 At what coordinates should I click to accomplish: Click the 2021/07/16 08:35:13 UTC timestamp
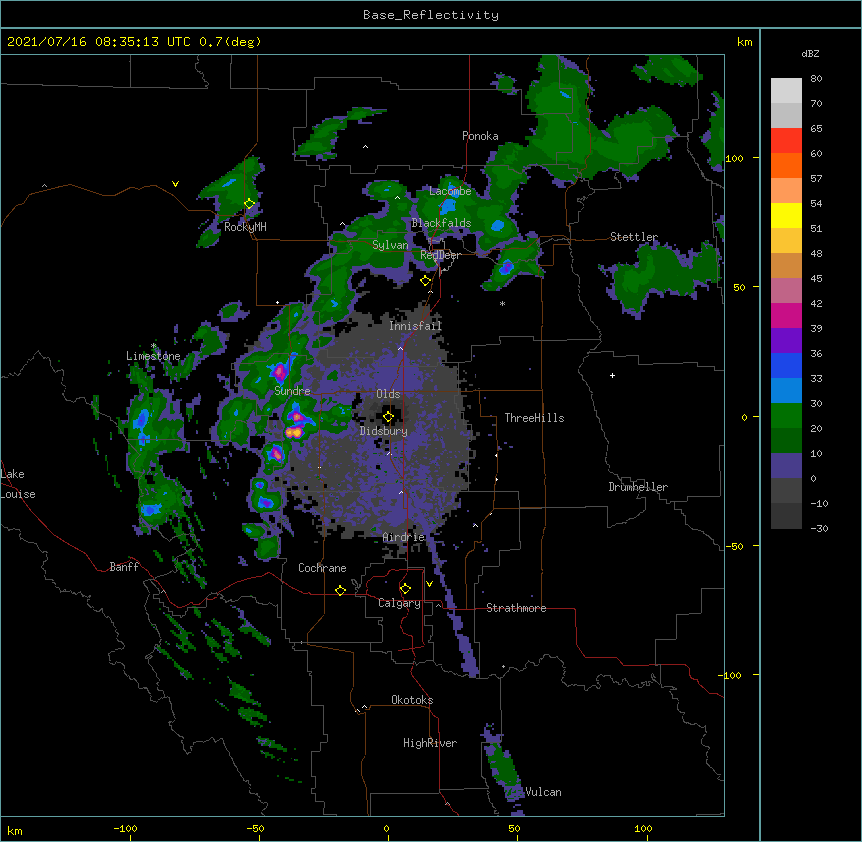click(99, 42)
